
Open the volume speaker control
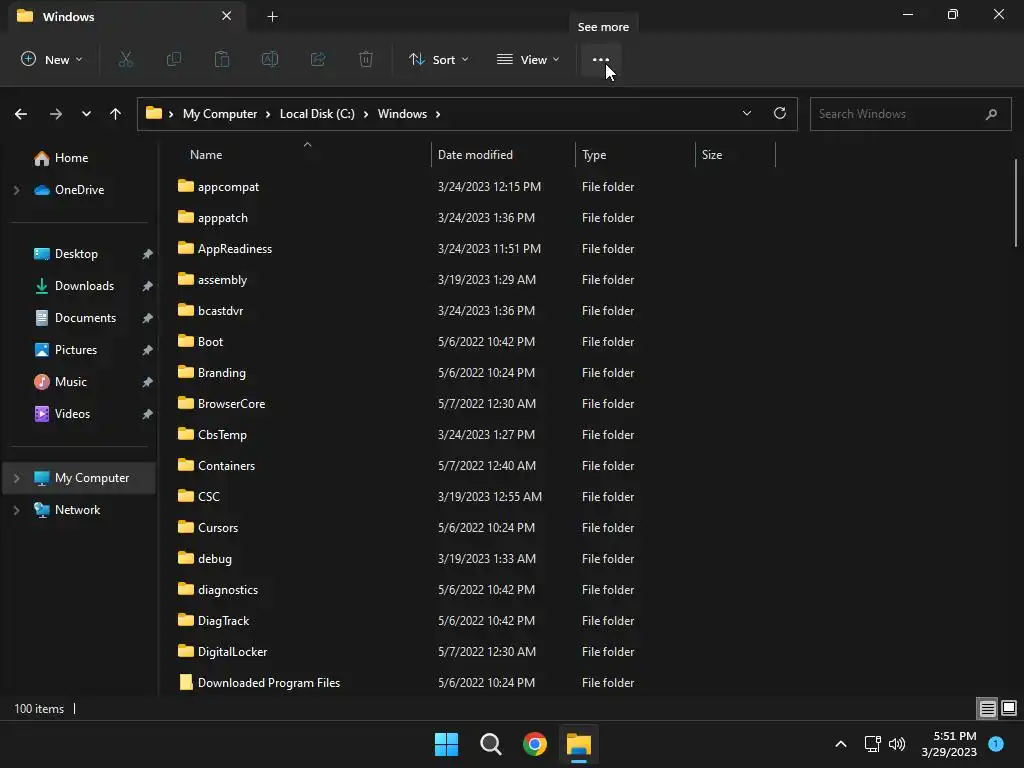pyautogui.click(x=897, y=744)
